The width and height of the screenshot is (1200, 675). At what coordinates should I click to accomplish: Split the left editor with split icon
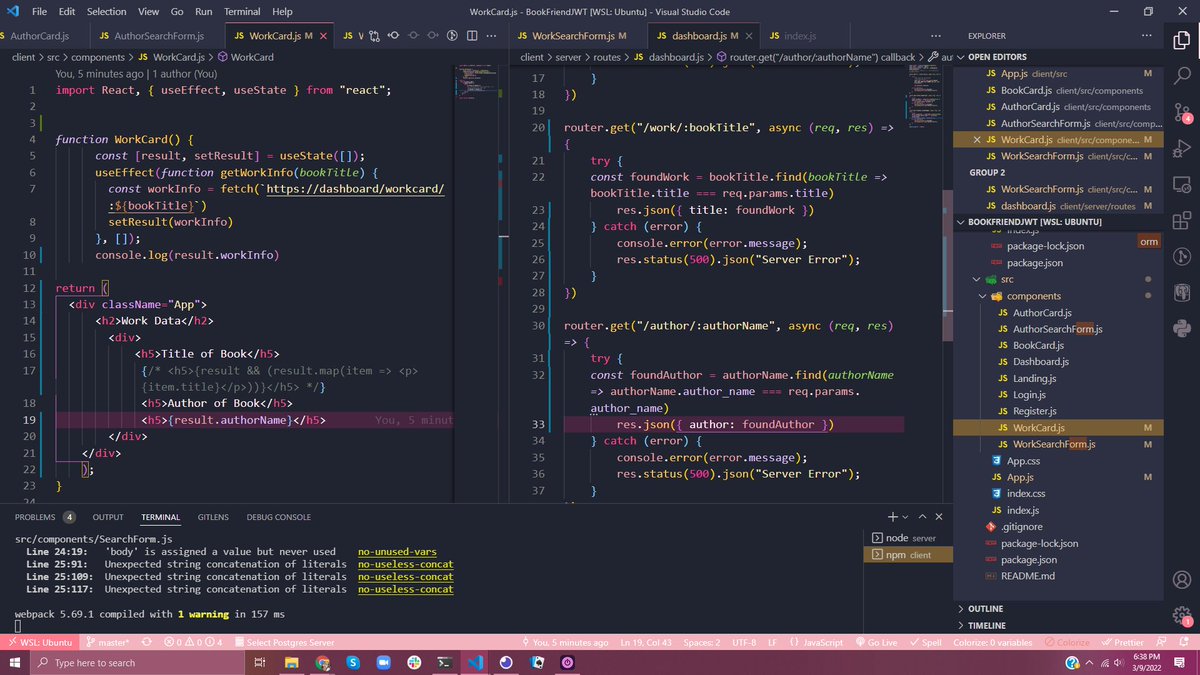point(471,36)
